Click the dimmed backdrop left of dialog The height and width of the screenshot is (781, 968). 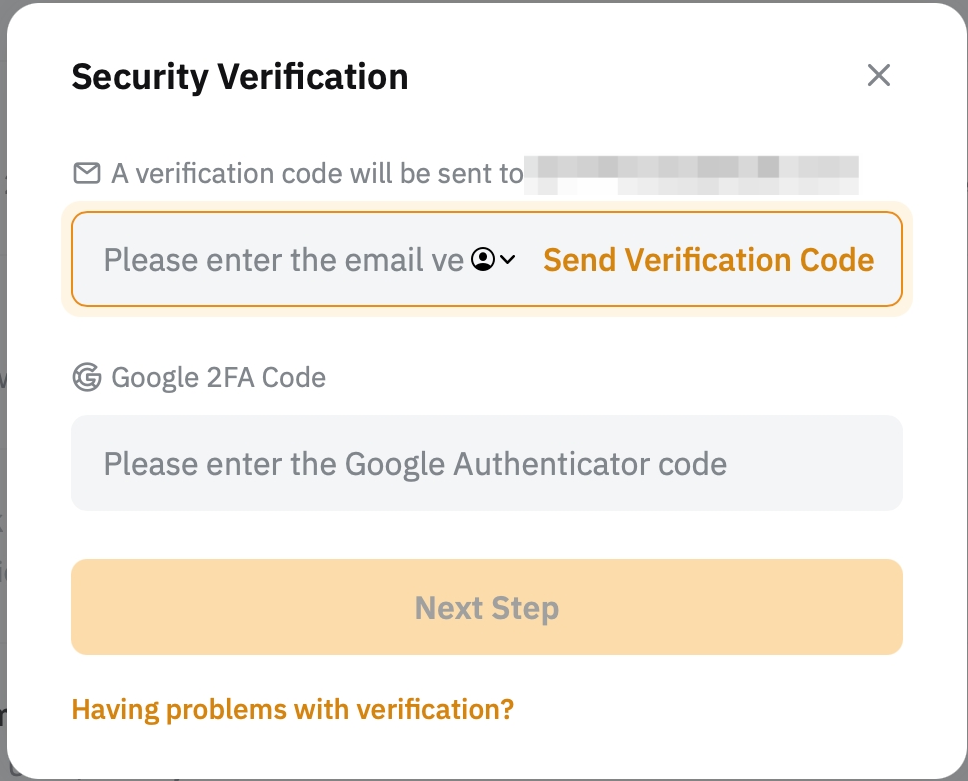3,400
